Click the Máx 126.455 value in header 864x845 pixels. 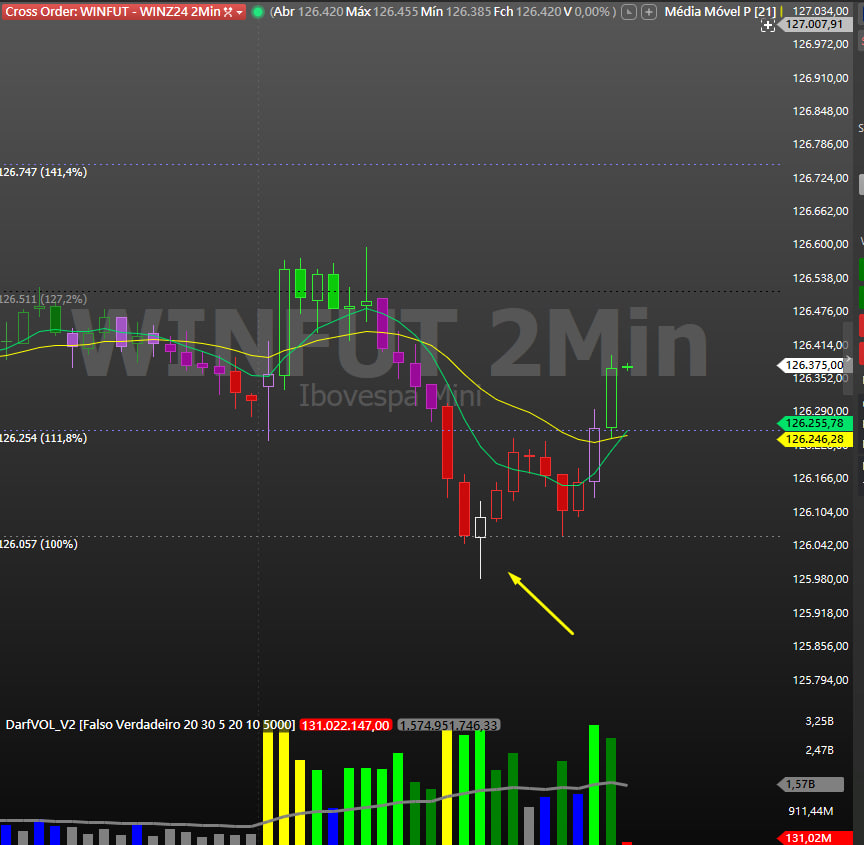[381, 12]
